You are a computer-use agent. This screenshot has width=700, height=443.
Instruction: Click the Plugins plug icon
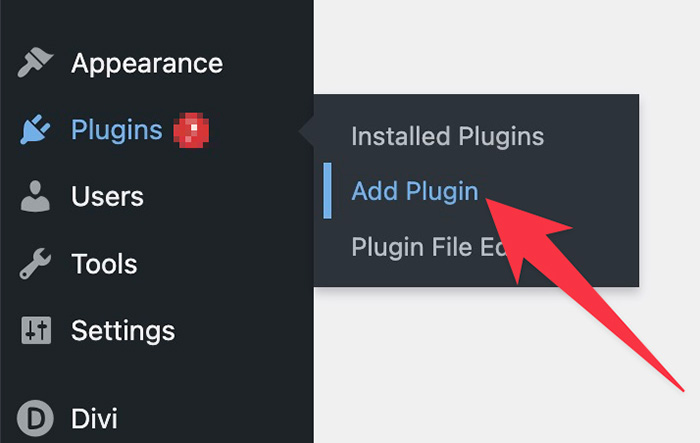click(36, 130)
